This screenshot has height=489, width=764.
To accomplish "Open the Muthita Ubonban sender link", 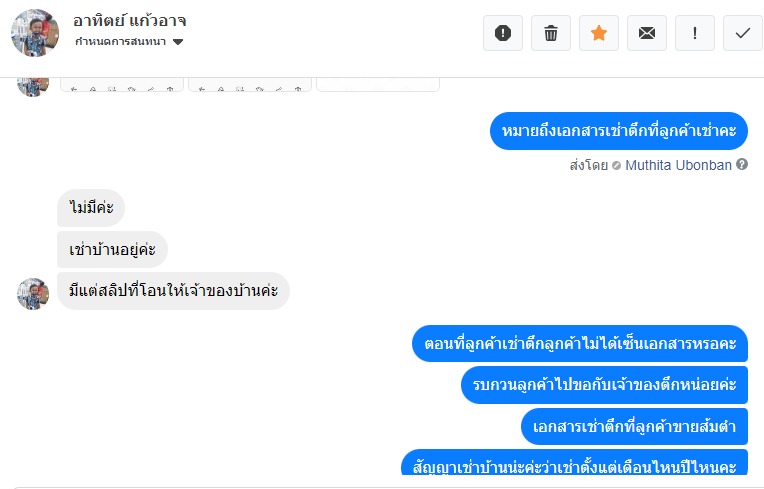I will tap(678, 166).
